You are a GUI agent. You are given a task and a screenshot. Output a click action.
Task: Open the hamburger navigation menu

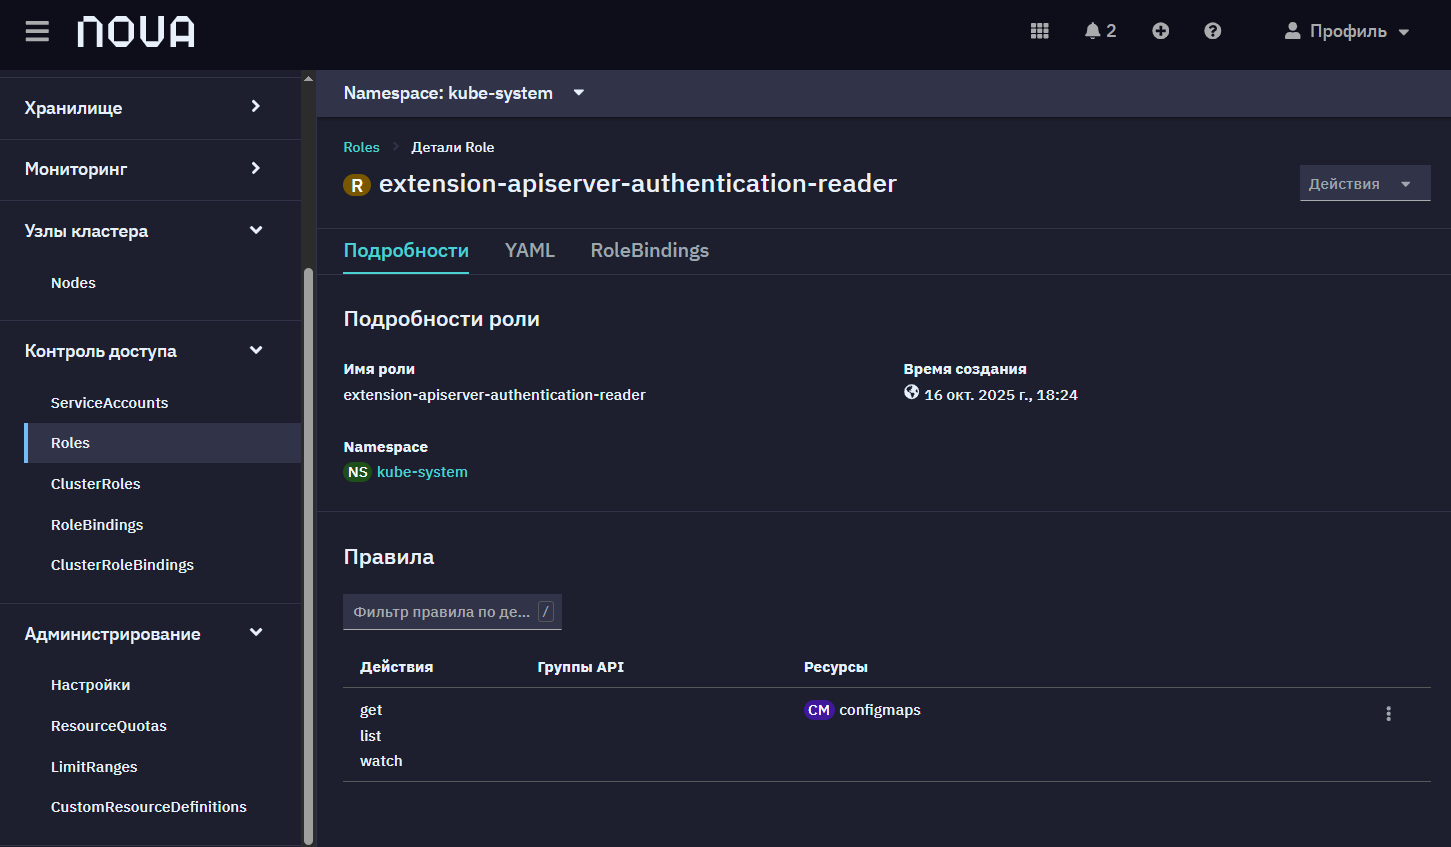point(37,31)
